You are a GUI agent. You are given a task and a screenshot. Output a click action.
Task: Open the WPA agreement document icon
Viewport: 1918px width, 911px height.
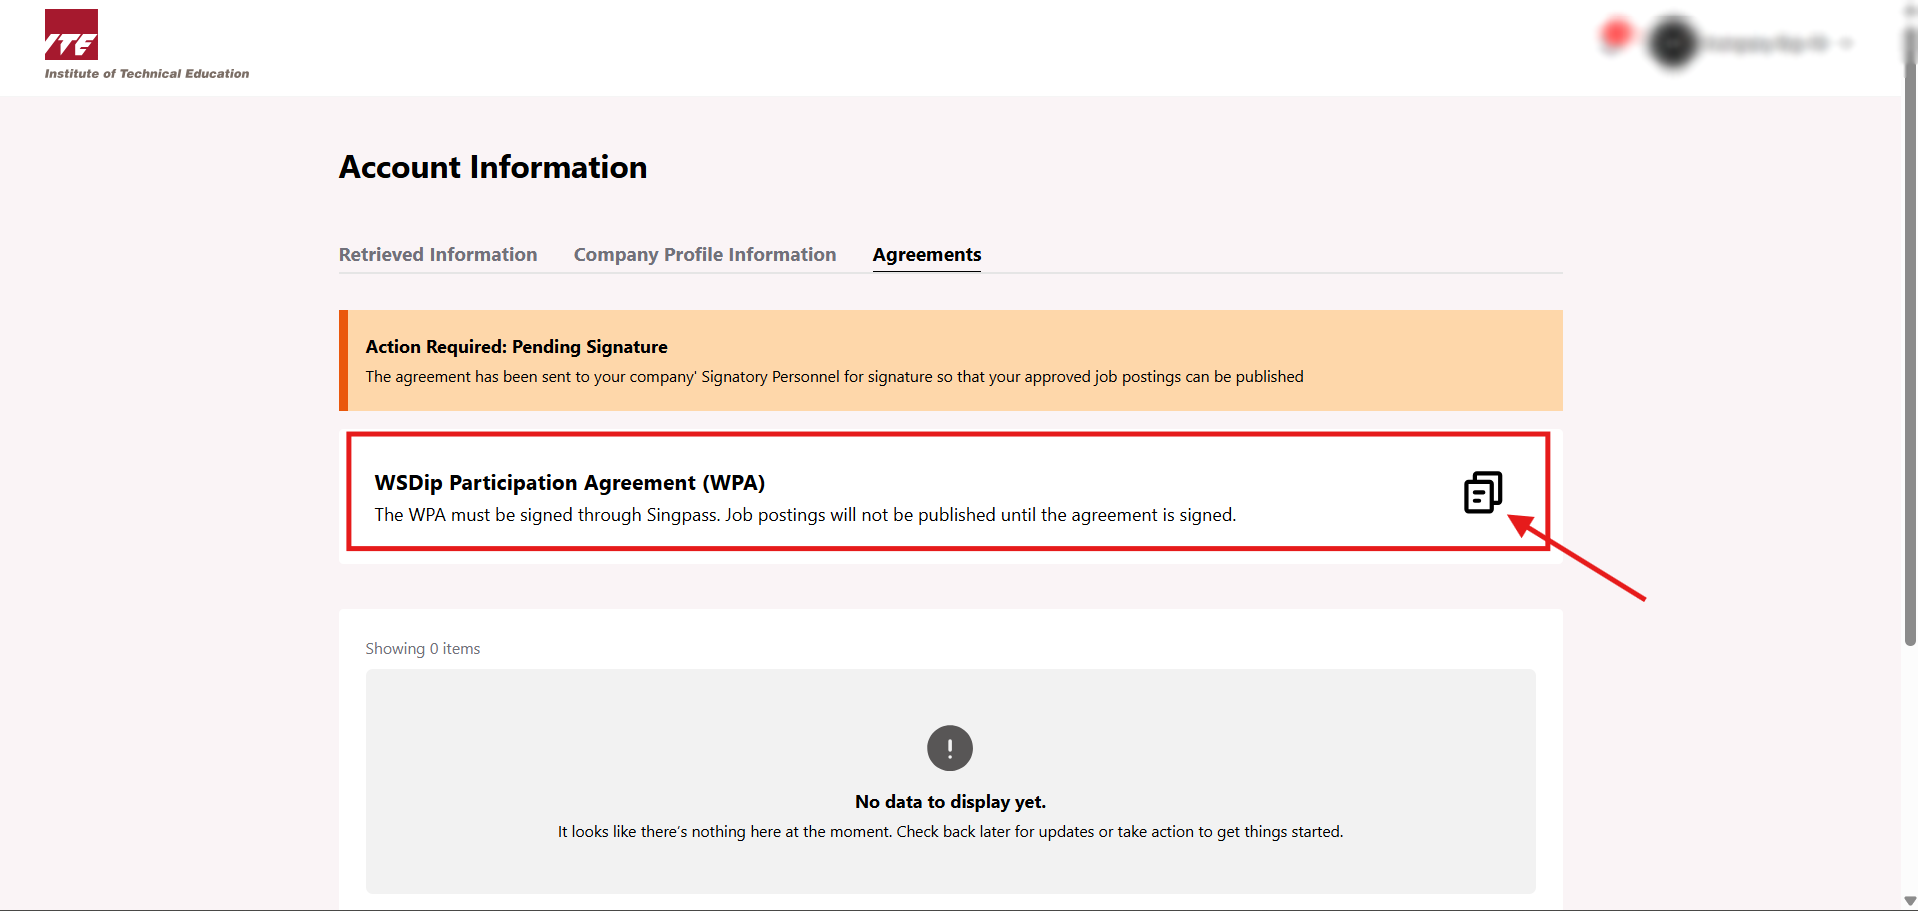click(1482, 492)
